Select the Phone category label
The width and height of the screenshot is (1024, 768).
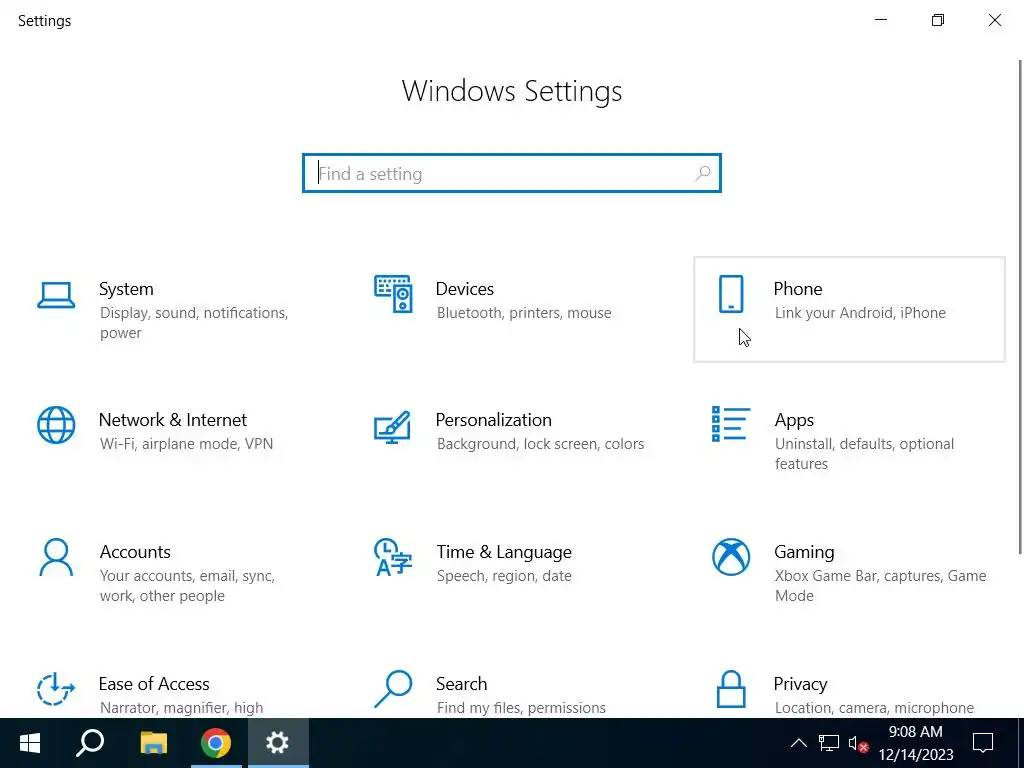pos(797,289)
